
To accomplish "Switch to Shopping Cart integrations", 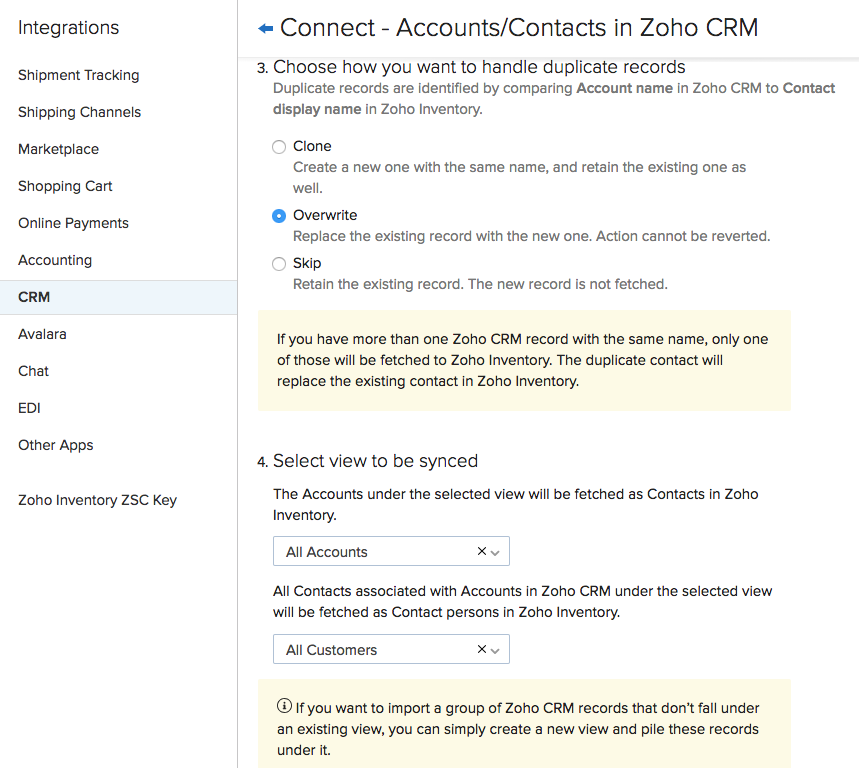I will [66, 186].
